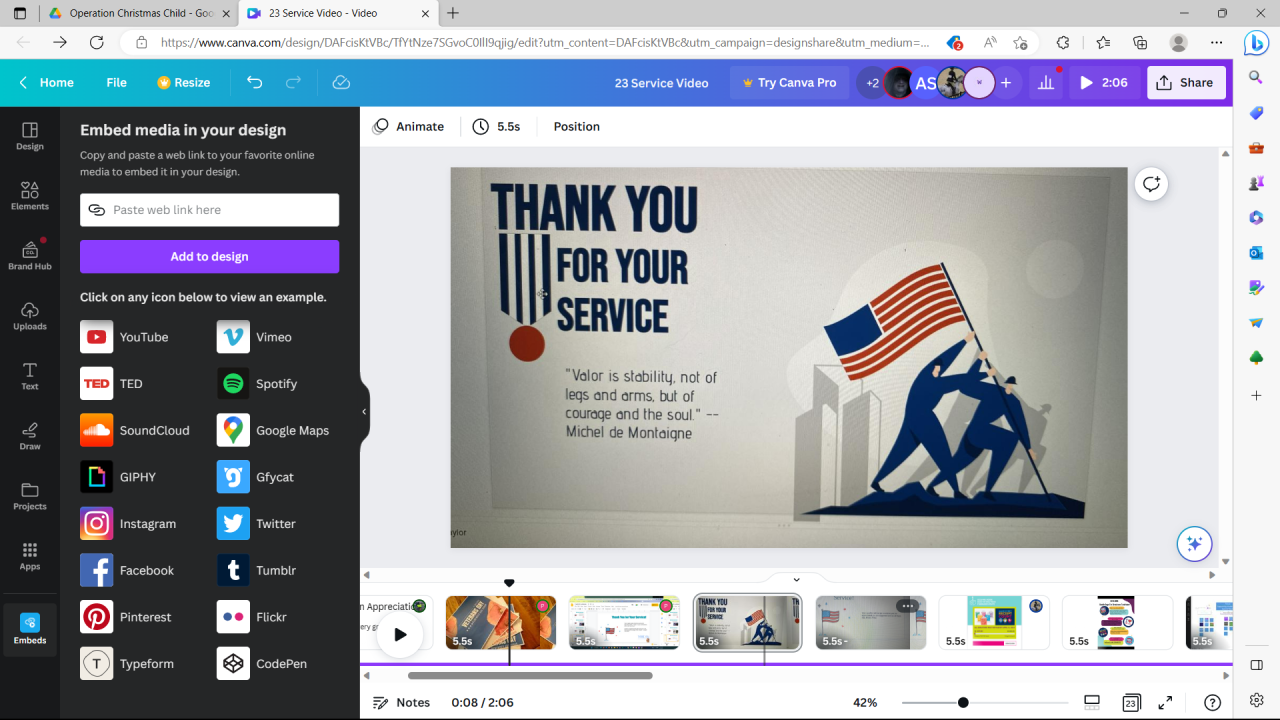
Task: Open a new browser tab
Action: click(453, 13)
